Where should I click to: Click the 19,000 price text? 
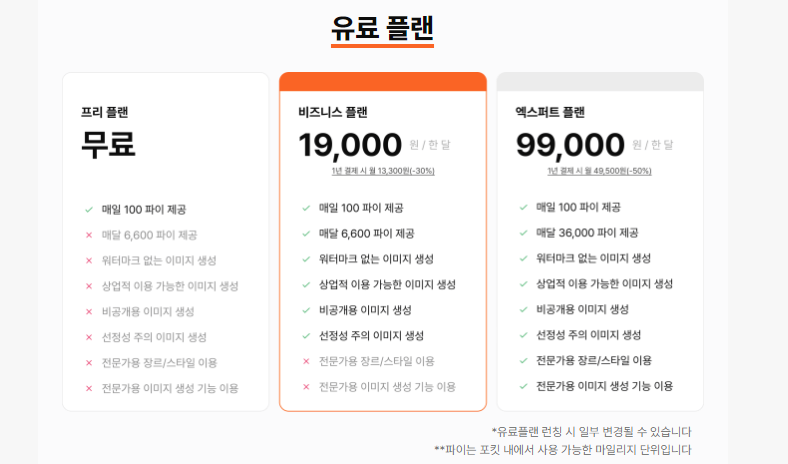tap(350, 145)
